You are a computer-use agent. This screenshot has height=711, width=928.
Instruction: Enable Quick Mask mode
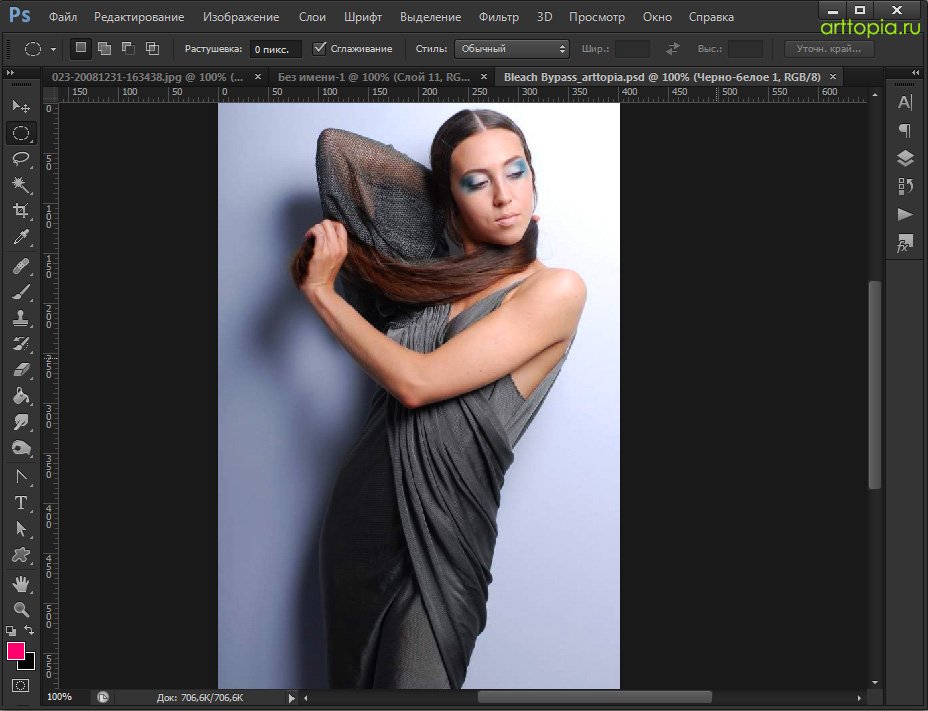(x=20, y=685)
